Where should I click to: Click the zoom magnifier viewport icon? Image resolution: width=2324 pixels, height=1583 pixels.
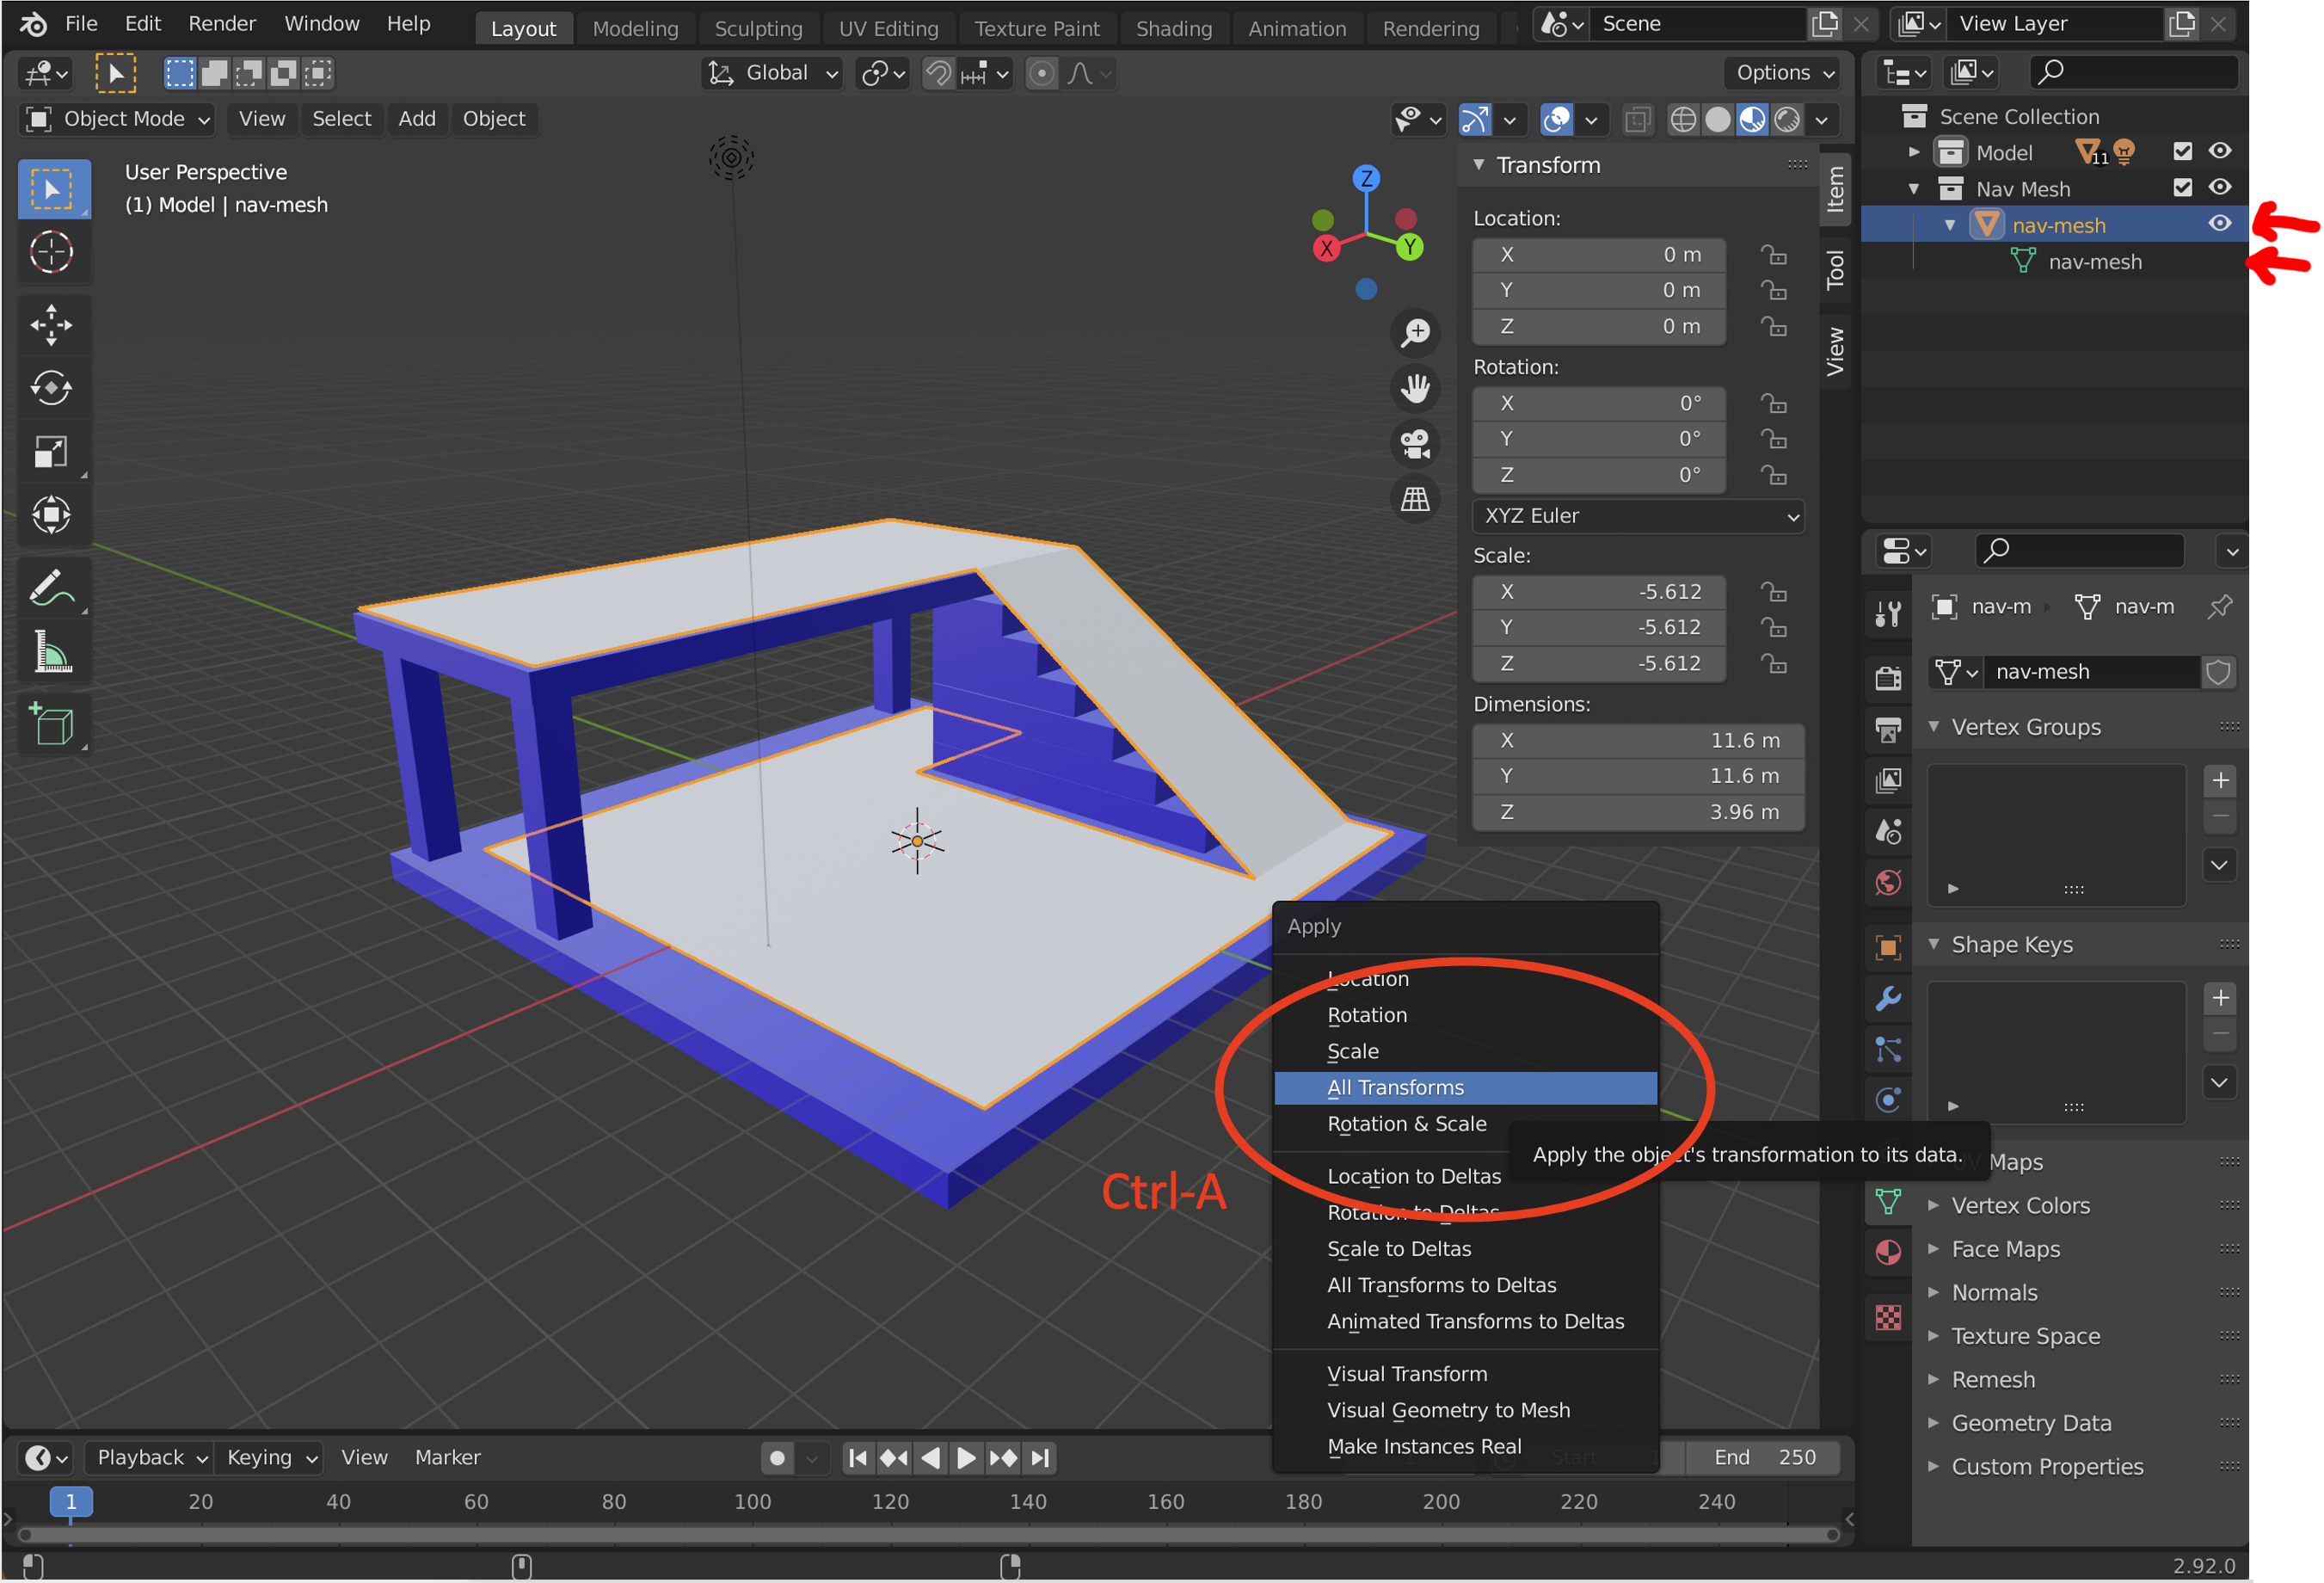(x=1415, y=333)
